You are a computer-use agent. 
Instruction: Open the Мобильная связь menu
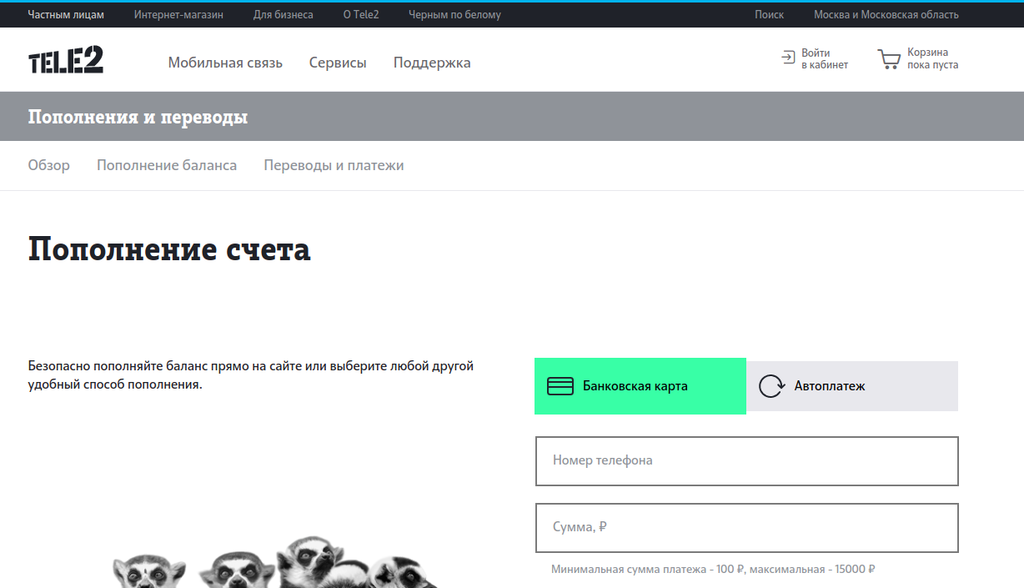coord(225,63)
